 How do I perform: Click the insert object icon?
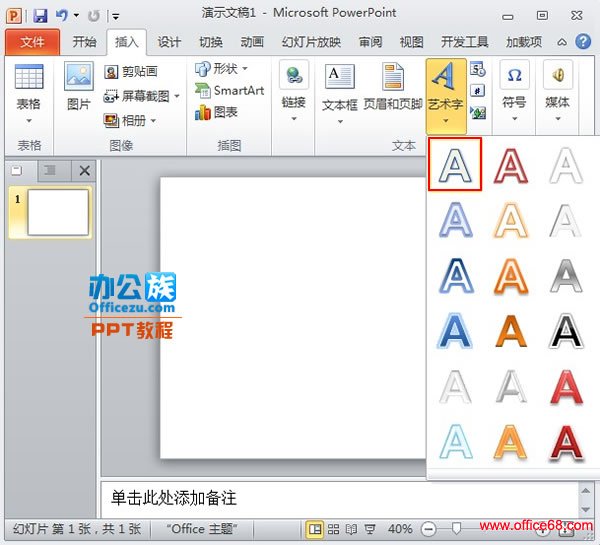[x=478, y=113]
